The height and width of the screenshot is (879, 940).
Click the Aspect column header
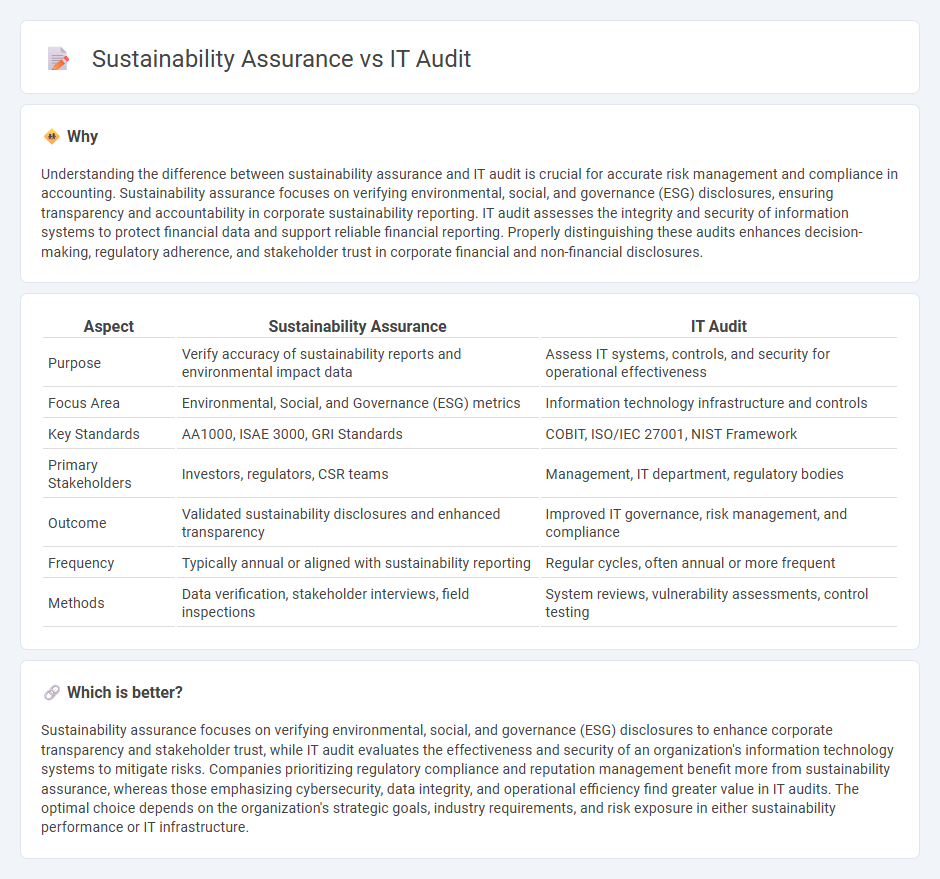109,326
